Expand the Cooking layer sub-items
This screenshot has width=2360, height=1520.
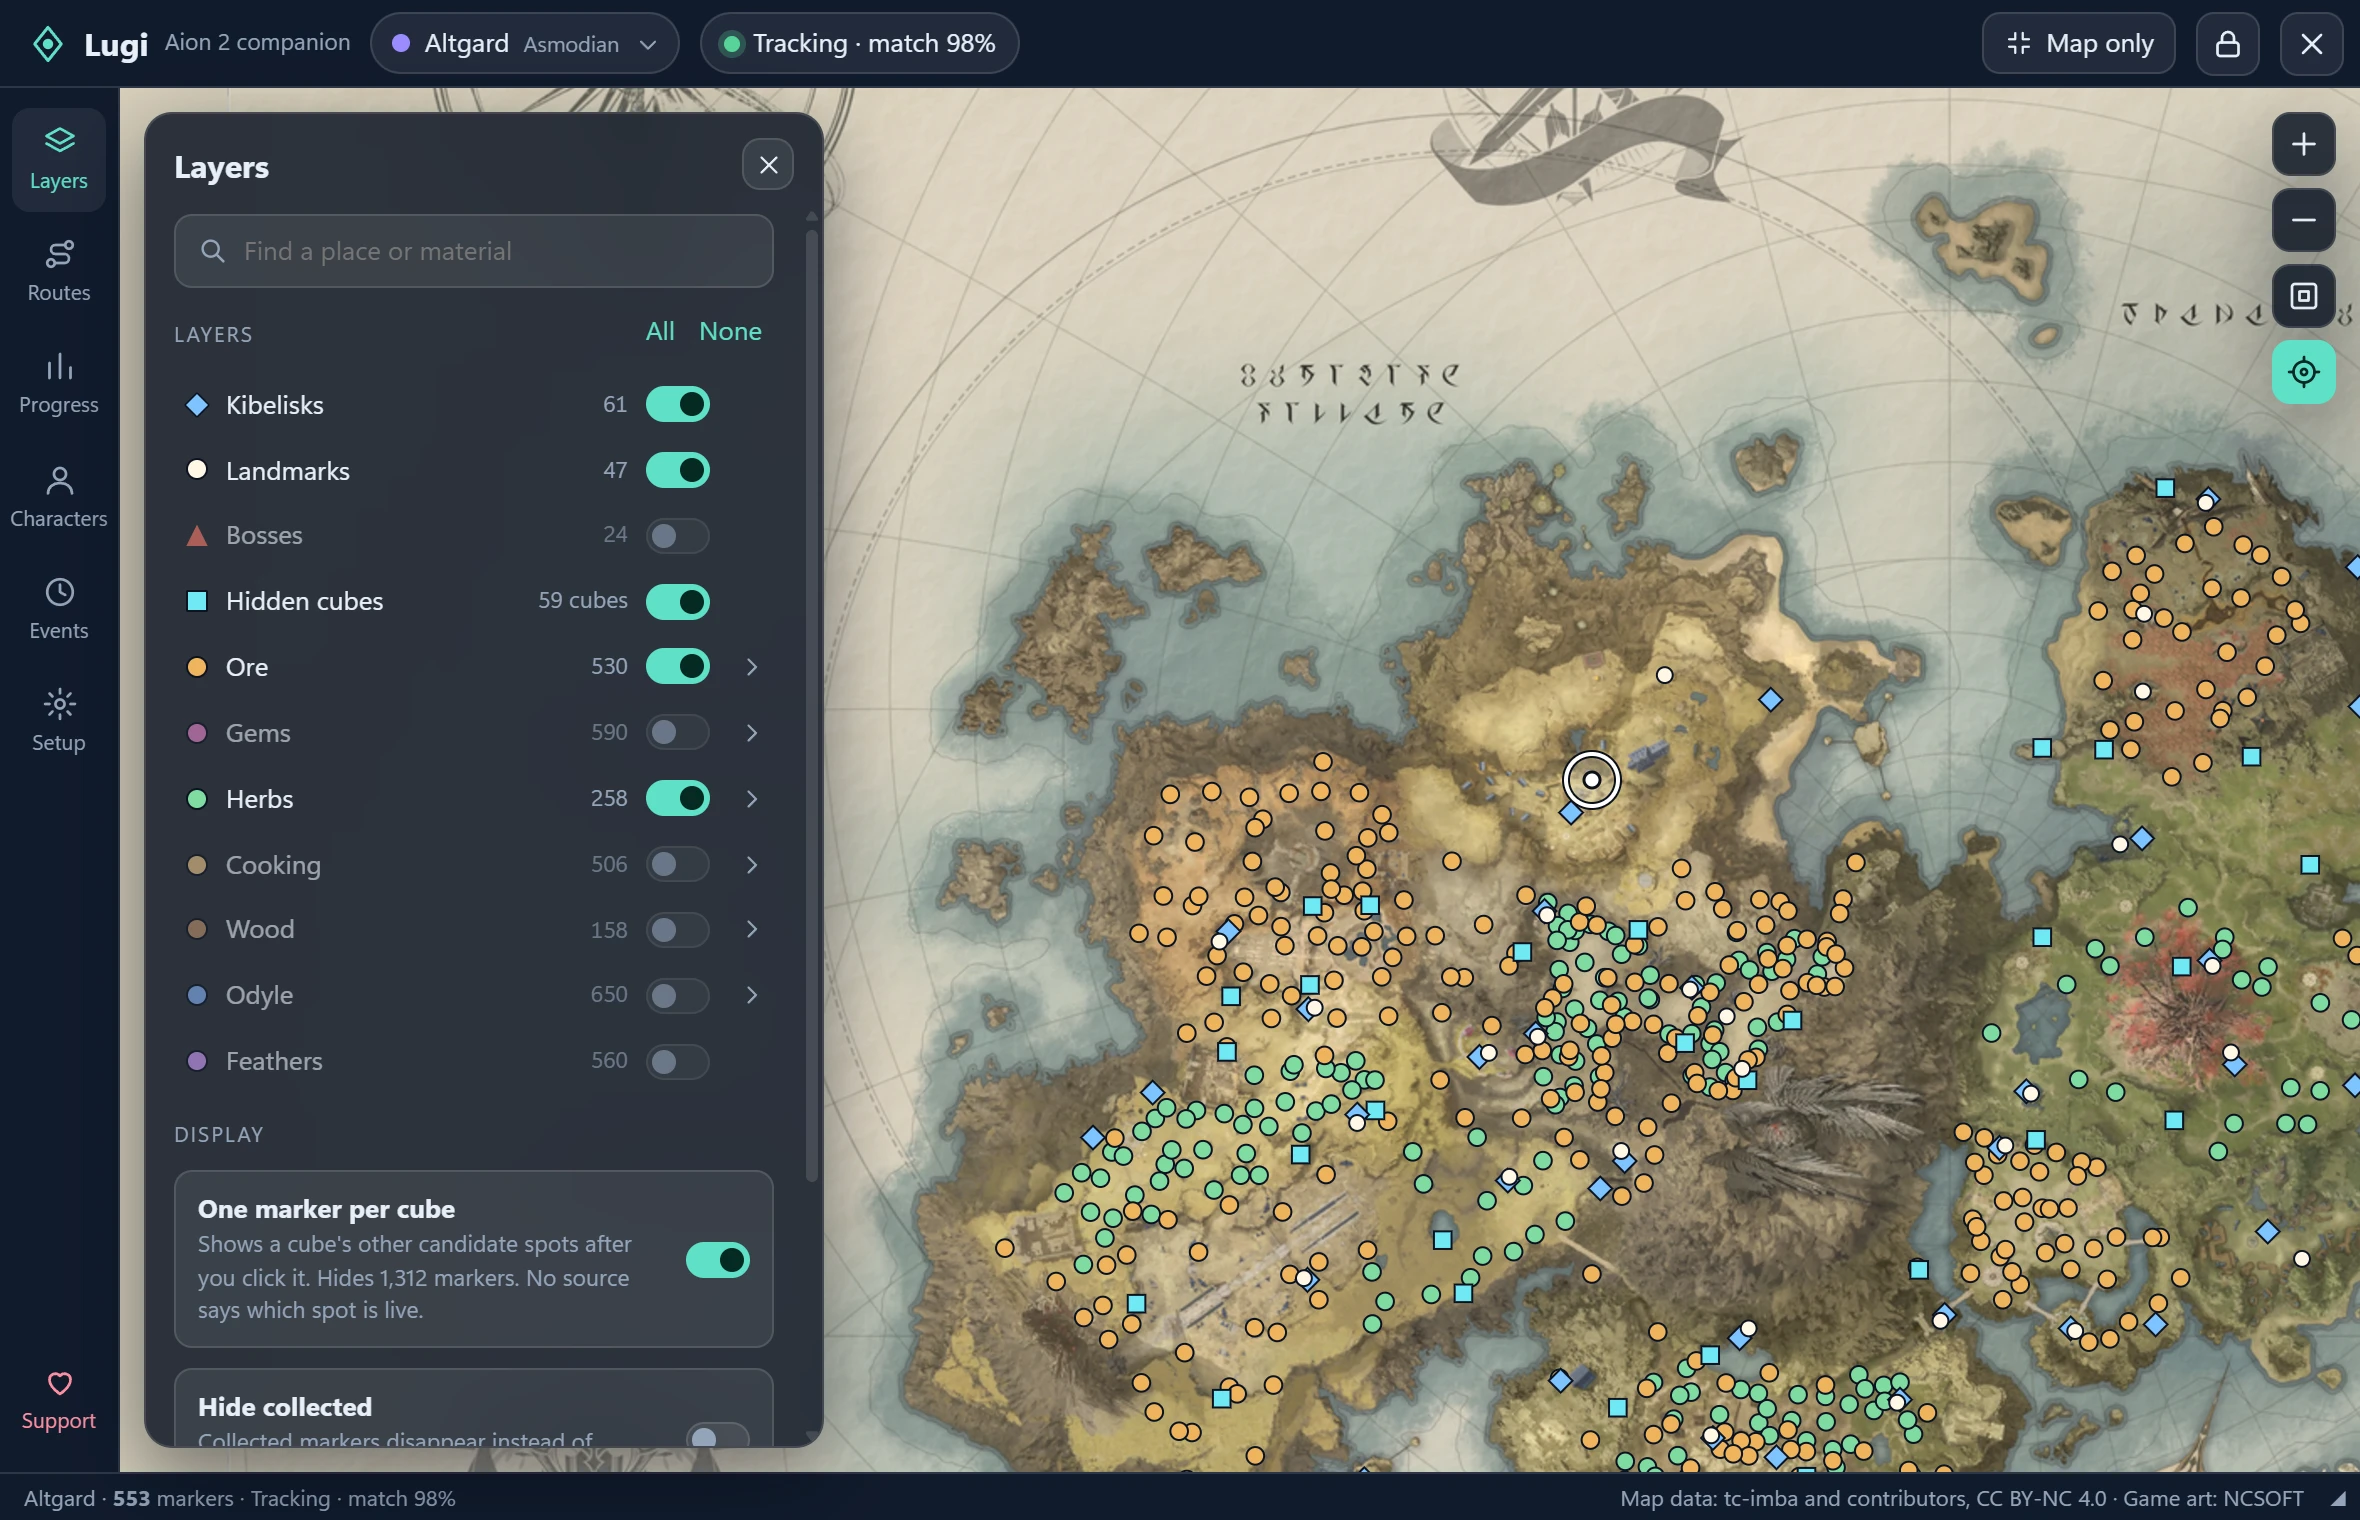[752, 865]
